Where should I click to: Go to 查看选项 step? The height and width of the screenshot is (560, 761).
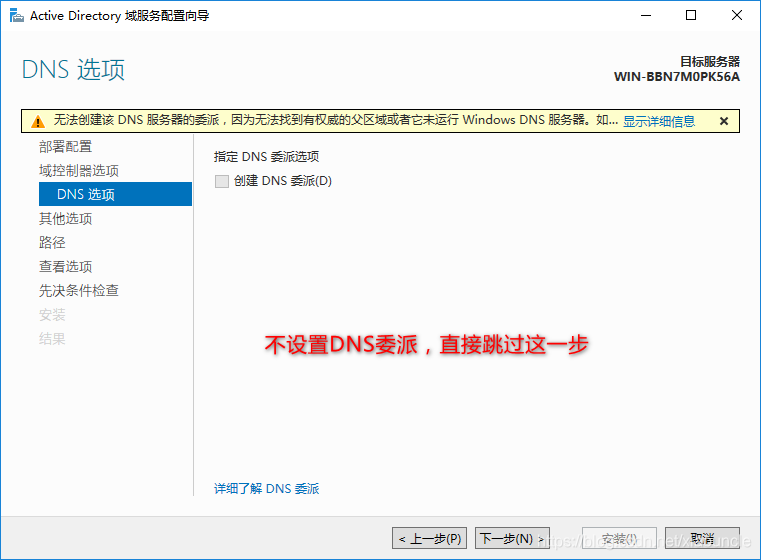[x=66, y=266]
